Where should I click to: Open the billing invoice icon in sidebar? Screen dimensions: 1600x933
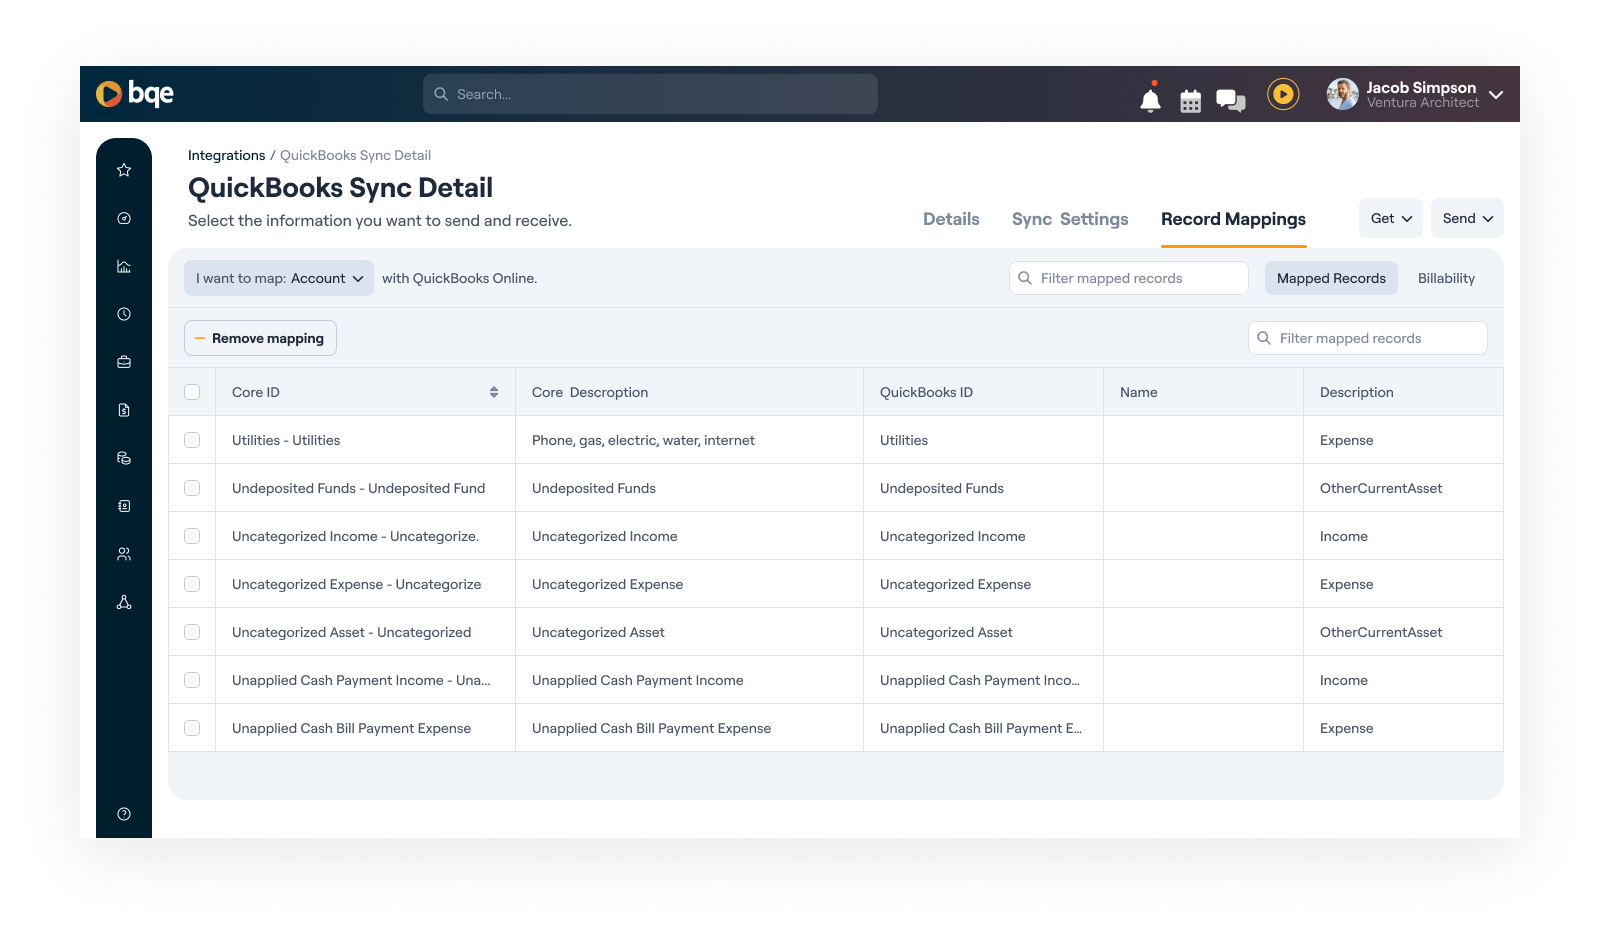click(123, 409)
